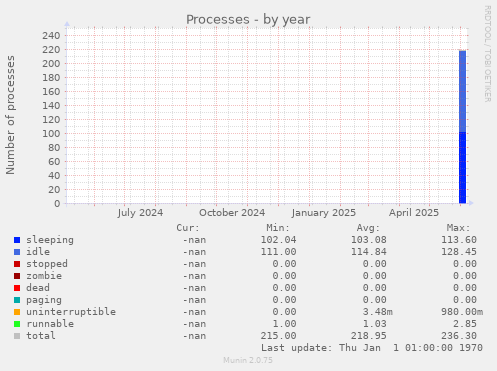The width and height of the screenshot is (497, 371).
Task: Click uninterruptible average value 3.48m
Action: tap(378, 312)
